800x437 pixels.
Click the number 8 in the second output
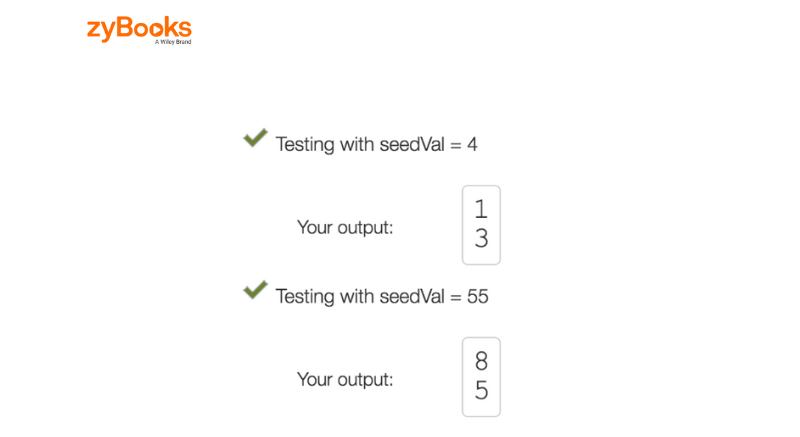coord(481,361)
